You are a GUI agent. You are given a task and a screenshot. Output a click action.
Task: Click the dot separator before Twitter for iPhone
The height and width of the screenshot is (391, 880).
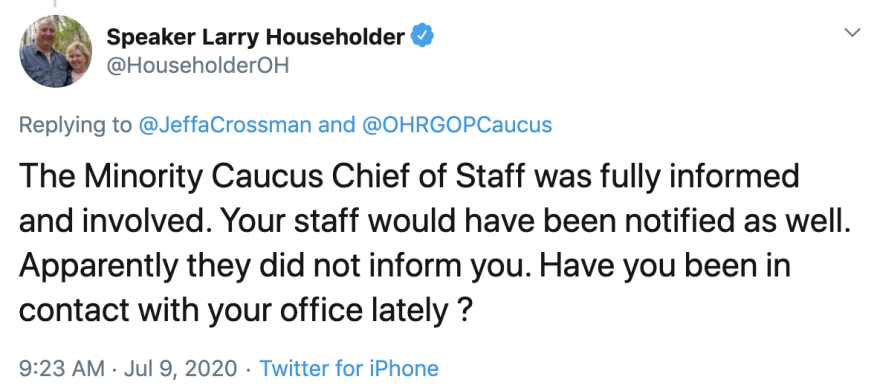(248, 369)
